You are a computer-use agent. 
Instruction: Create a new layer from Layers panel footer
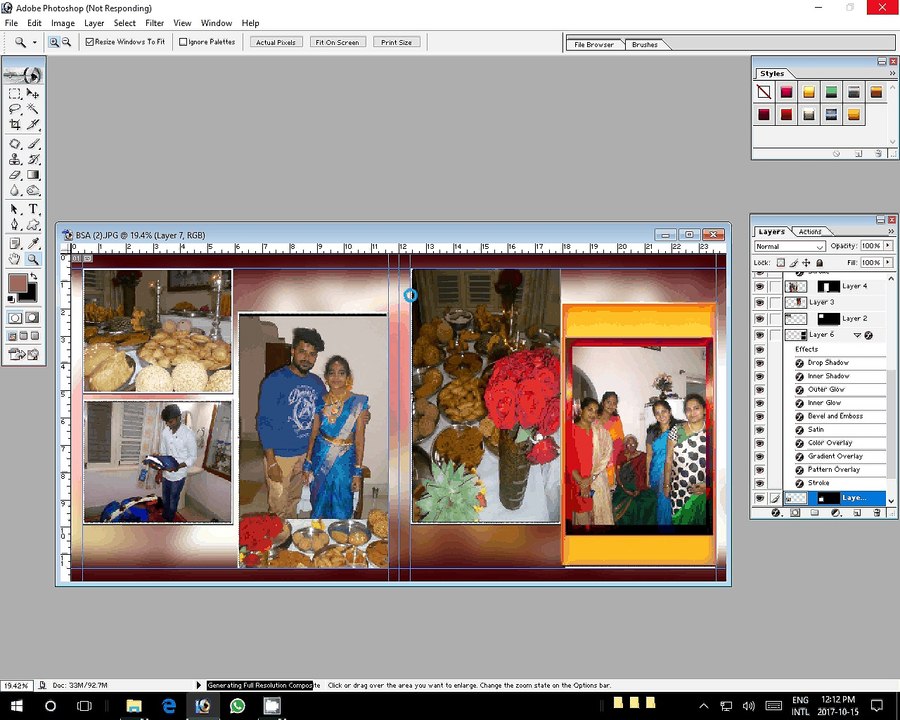(857, 513)
